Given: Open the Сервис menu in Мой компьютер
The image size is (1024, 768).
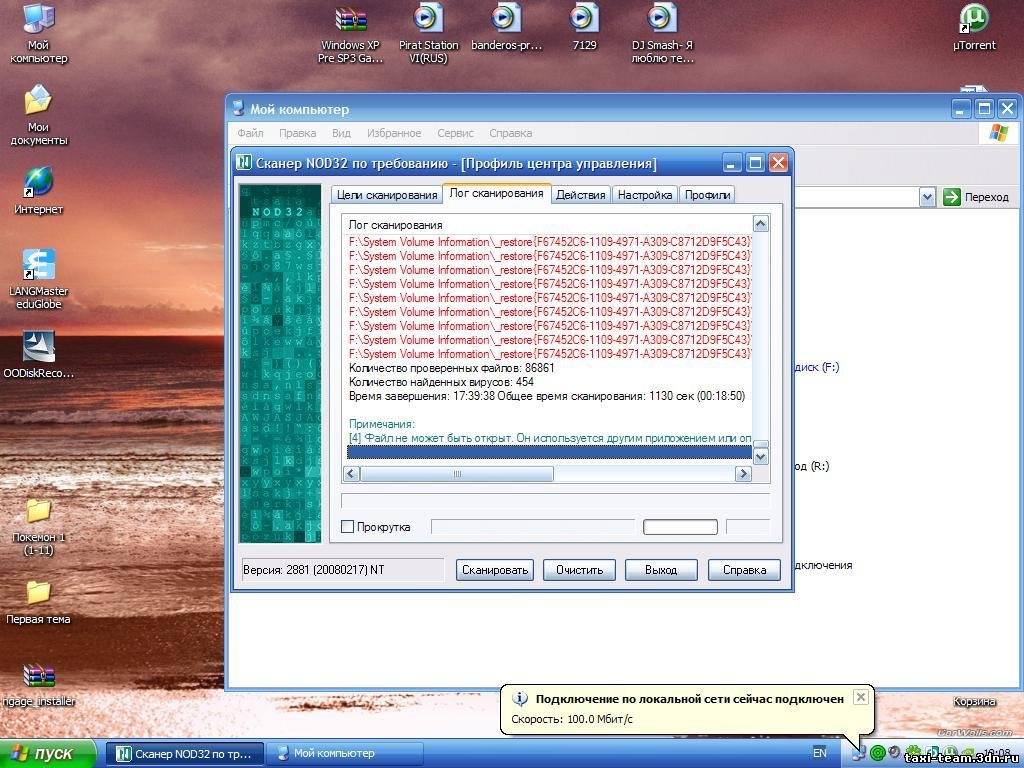Looking at the screenshot, I should 455,133.
